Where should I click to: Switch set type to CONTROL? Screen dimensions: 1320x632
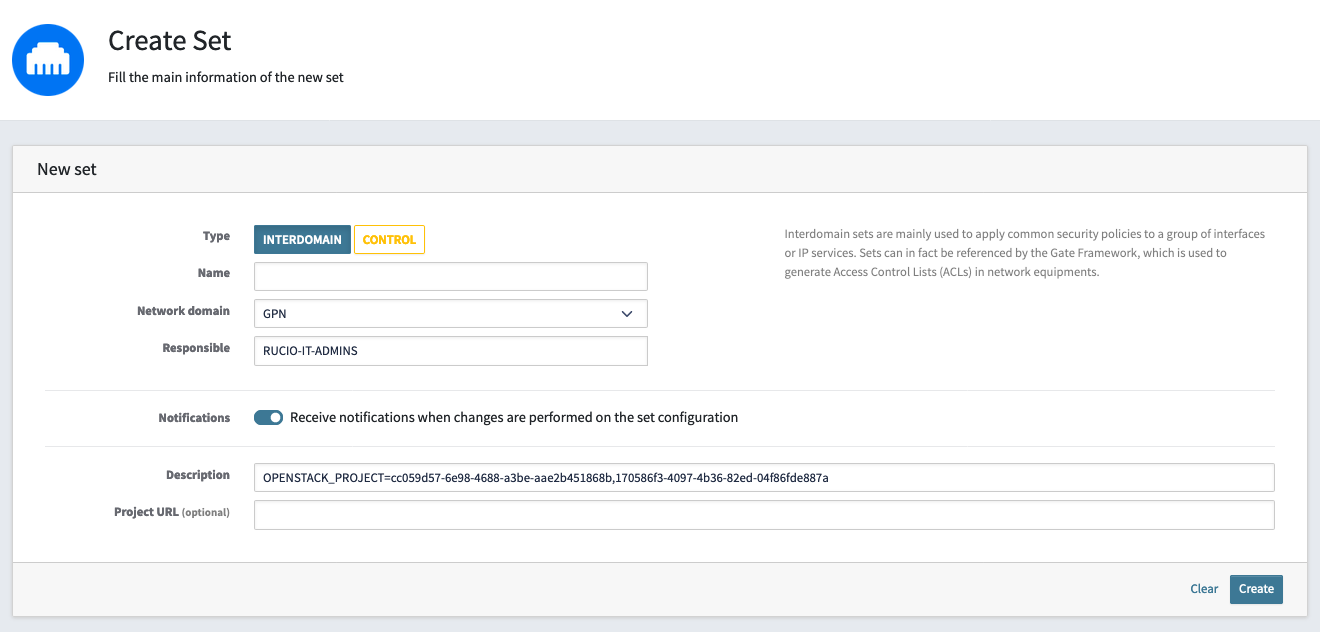coord(389,240)
